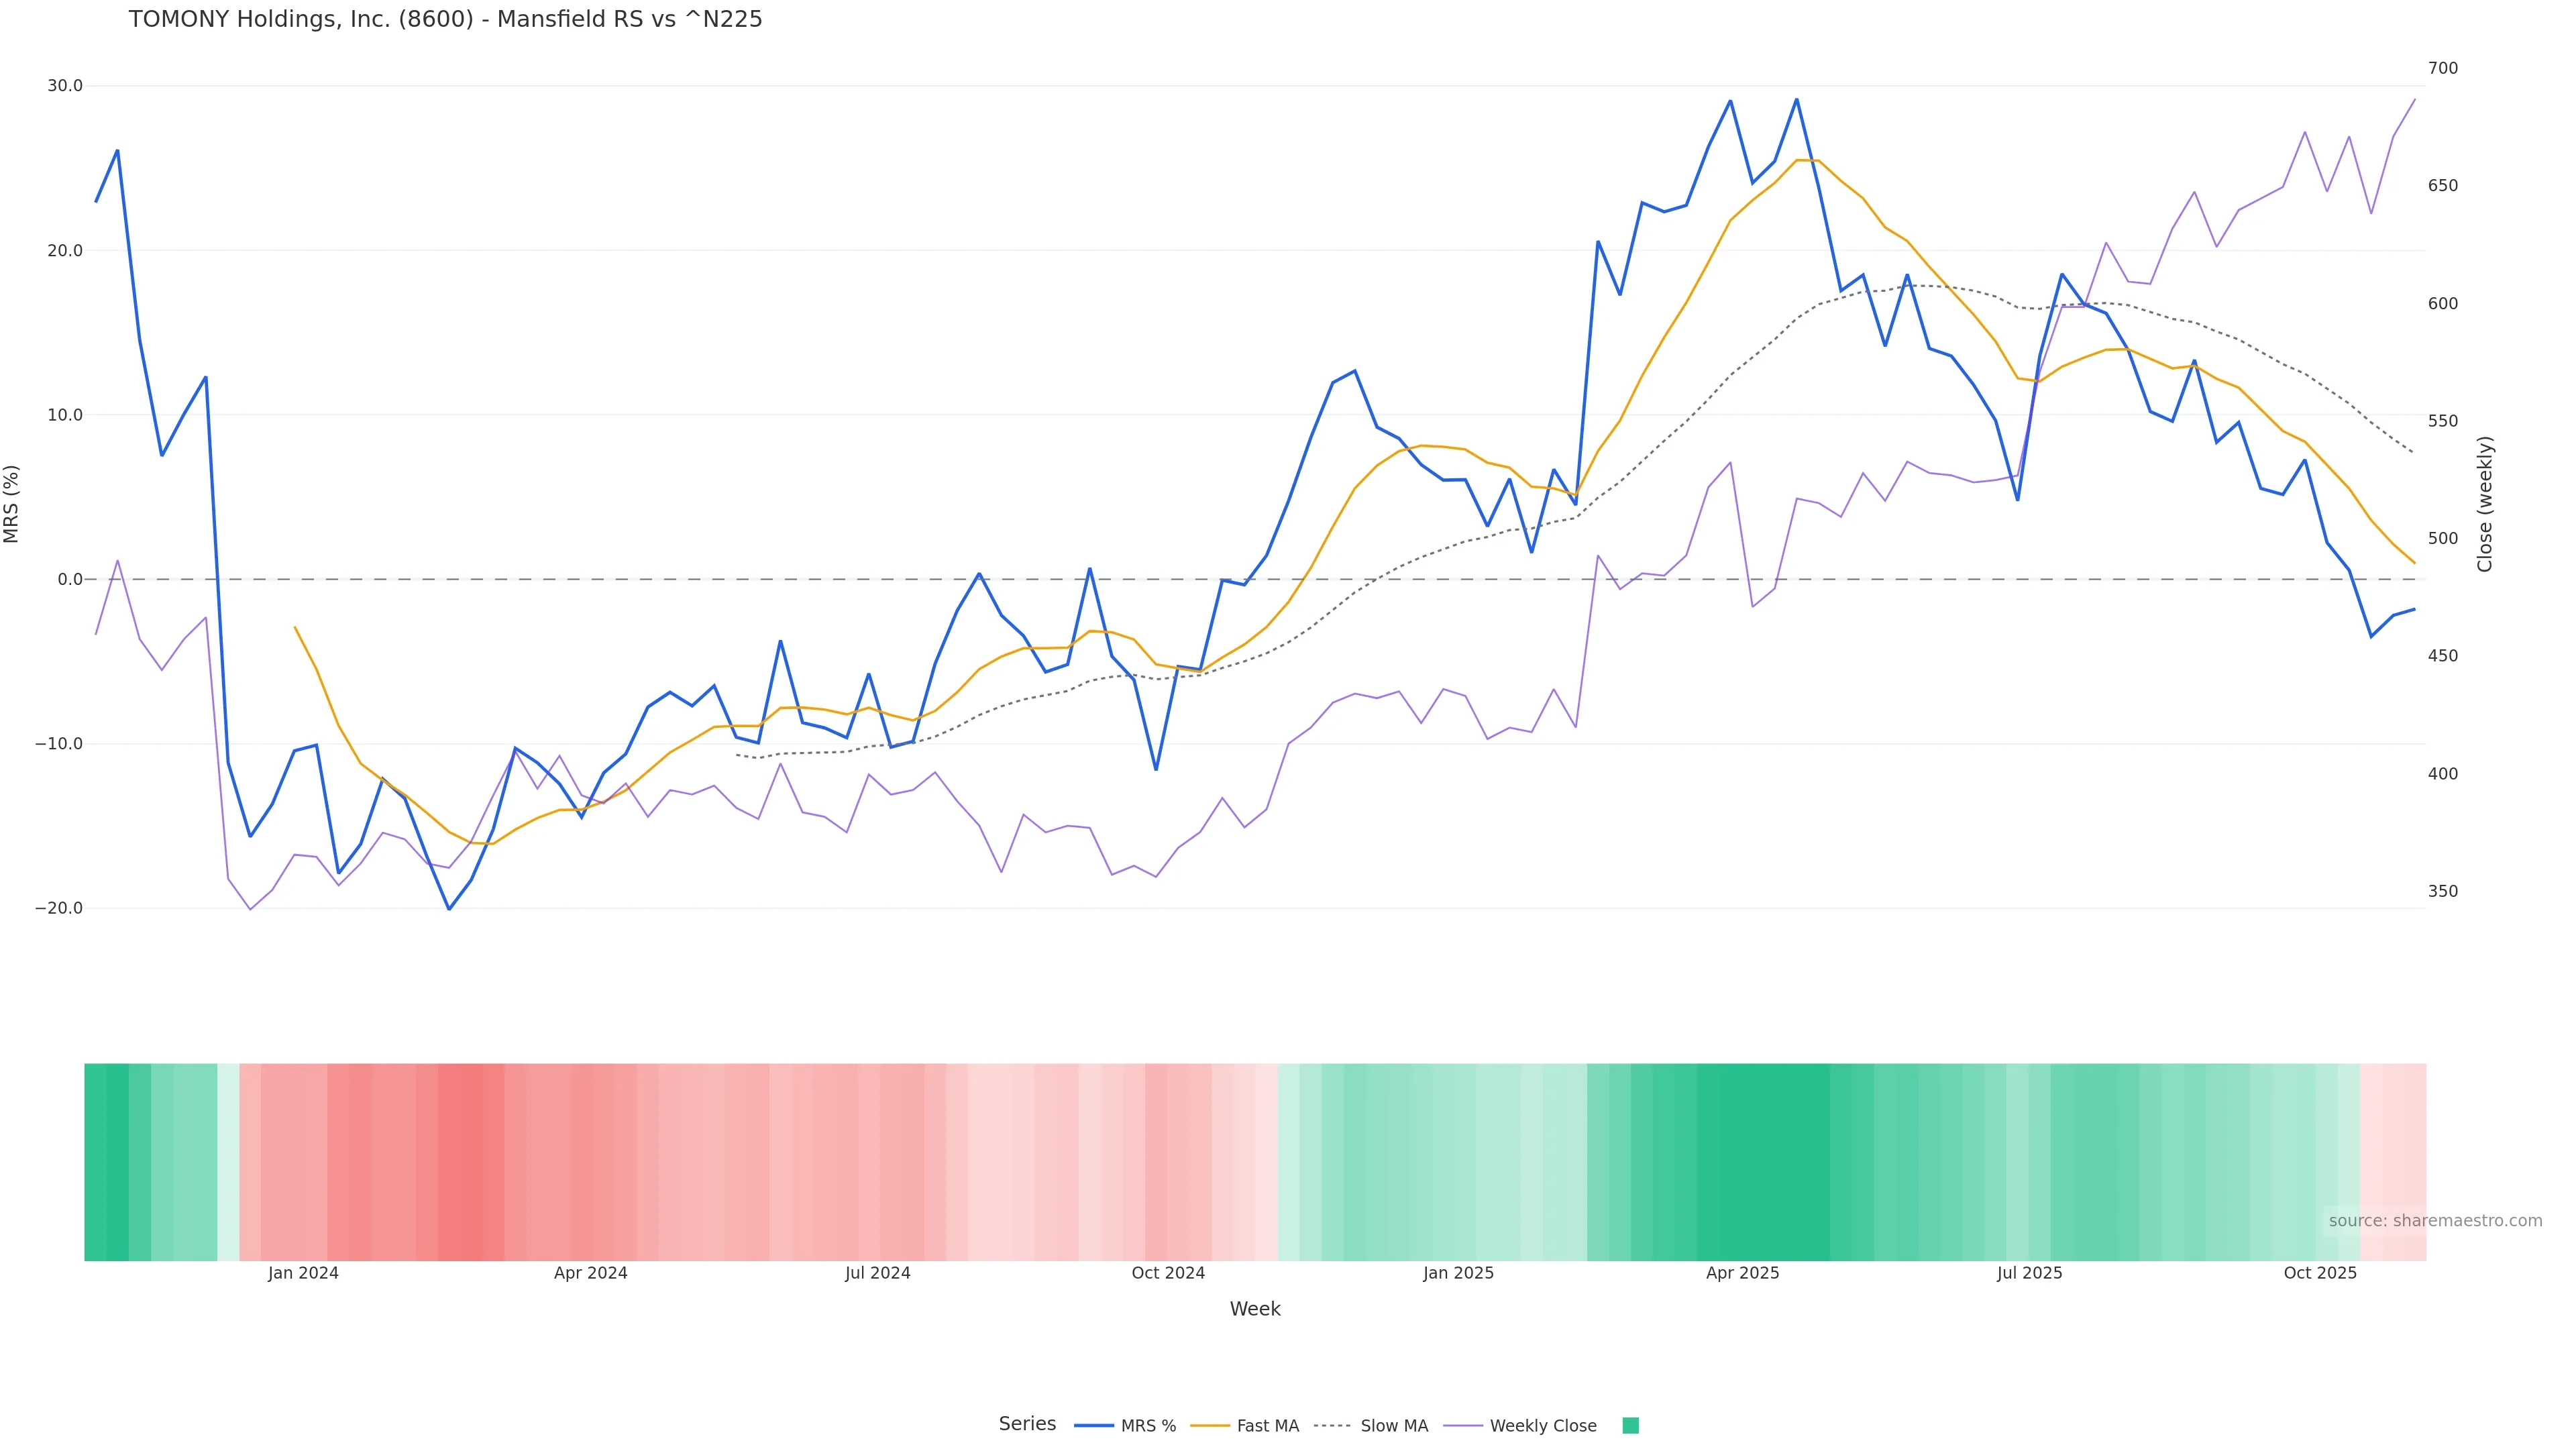Select the Jan 2024 x-axis tick label
This screenshot has width=2576, height=1449.
pos(303,1273)
